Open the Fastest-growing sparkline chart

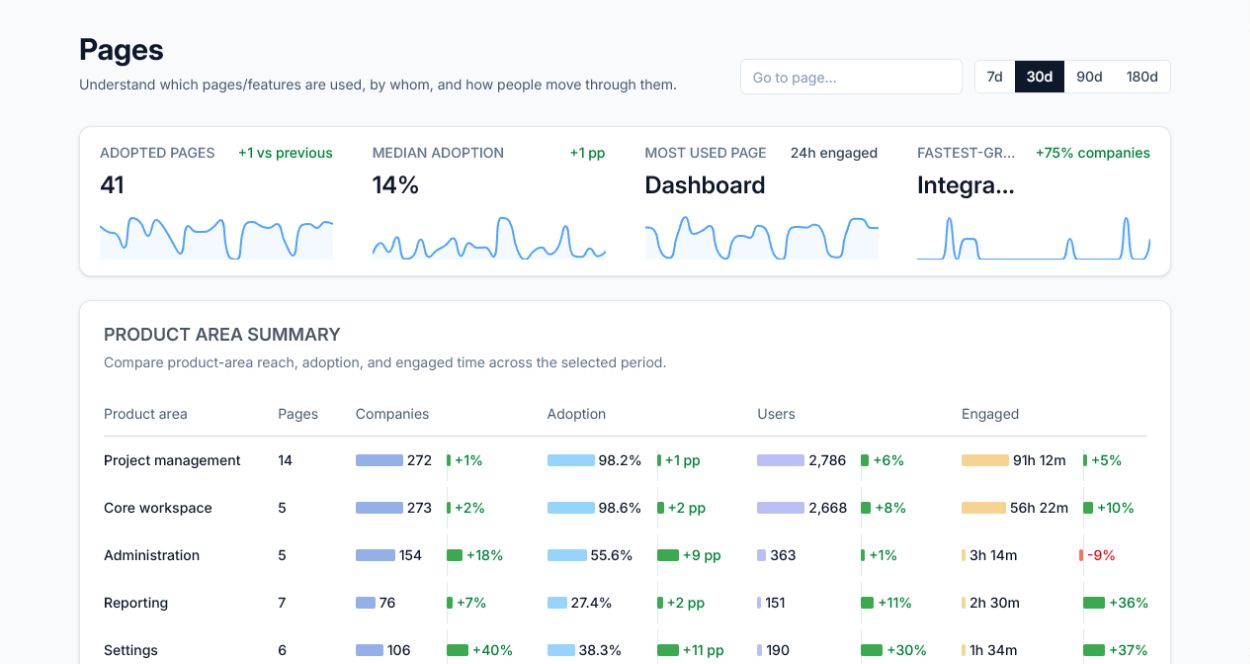click(x=1033, y=236)
